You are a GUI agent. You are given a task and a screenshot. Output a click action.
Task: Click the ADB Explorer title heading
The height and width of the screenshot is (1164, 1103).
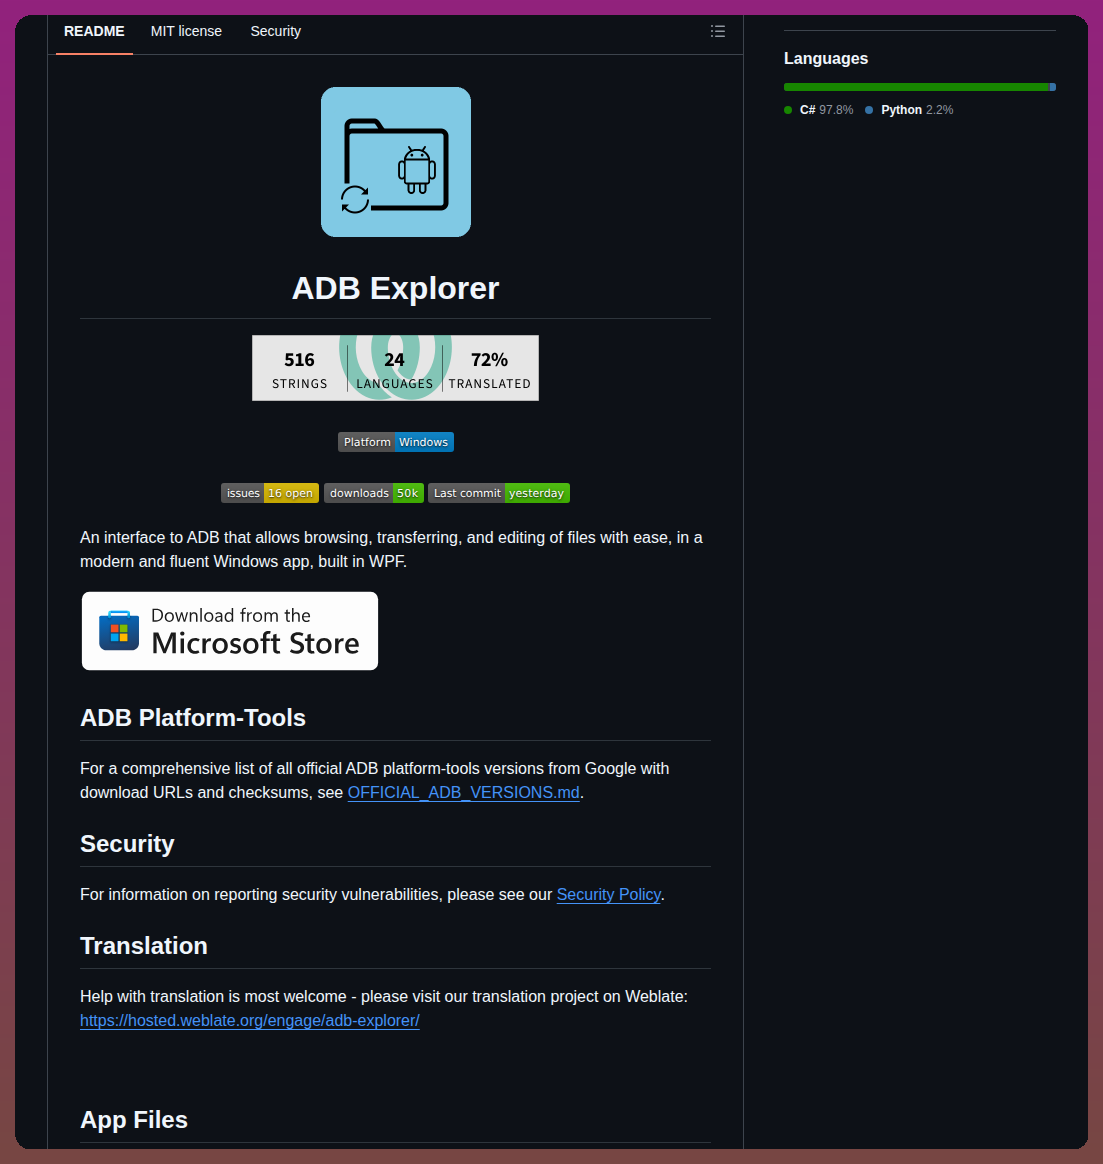tap(396, 288)
